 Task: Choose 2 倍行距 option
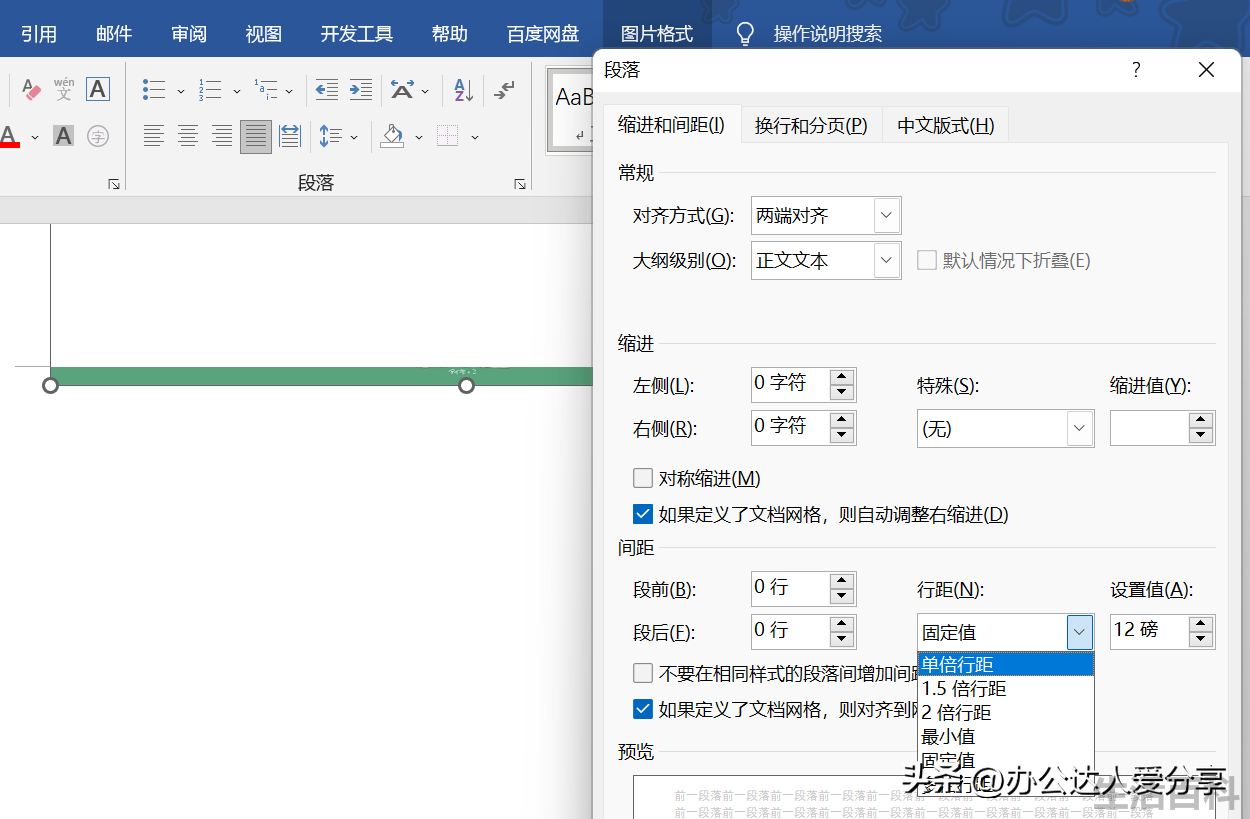[x=1005, y=713]
